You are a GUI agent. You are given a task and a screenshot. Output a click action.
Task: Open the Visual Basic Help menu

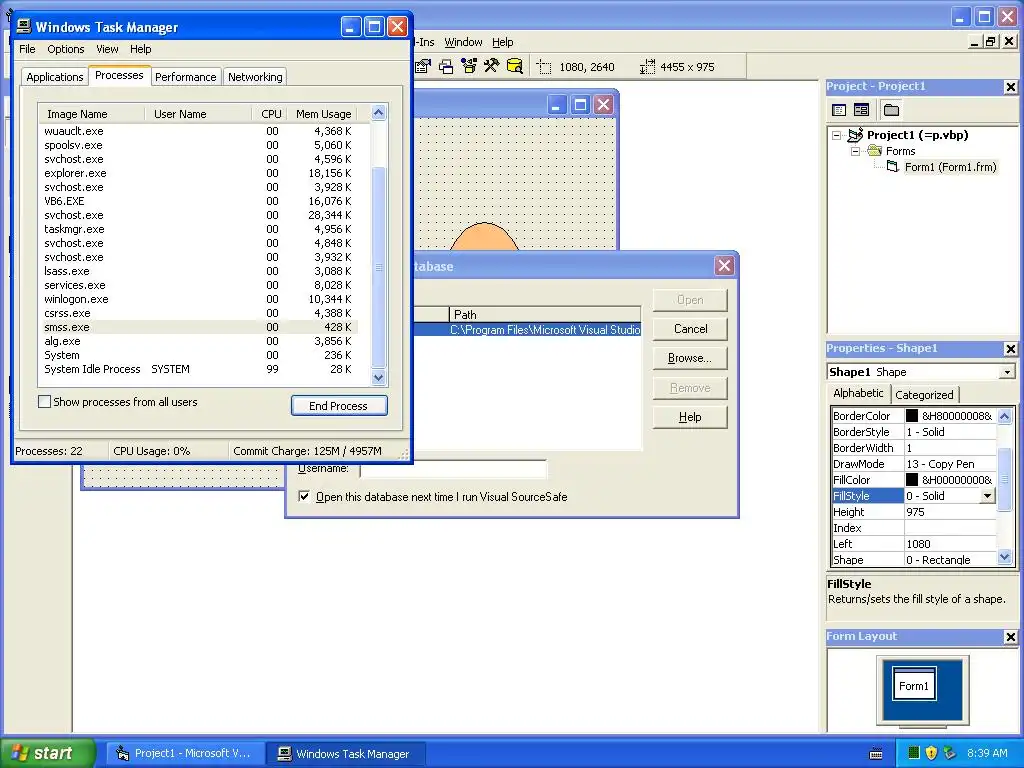click(x=502, y=42)
